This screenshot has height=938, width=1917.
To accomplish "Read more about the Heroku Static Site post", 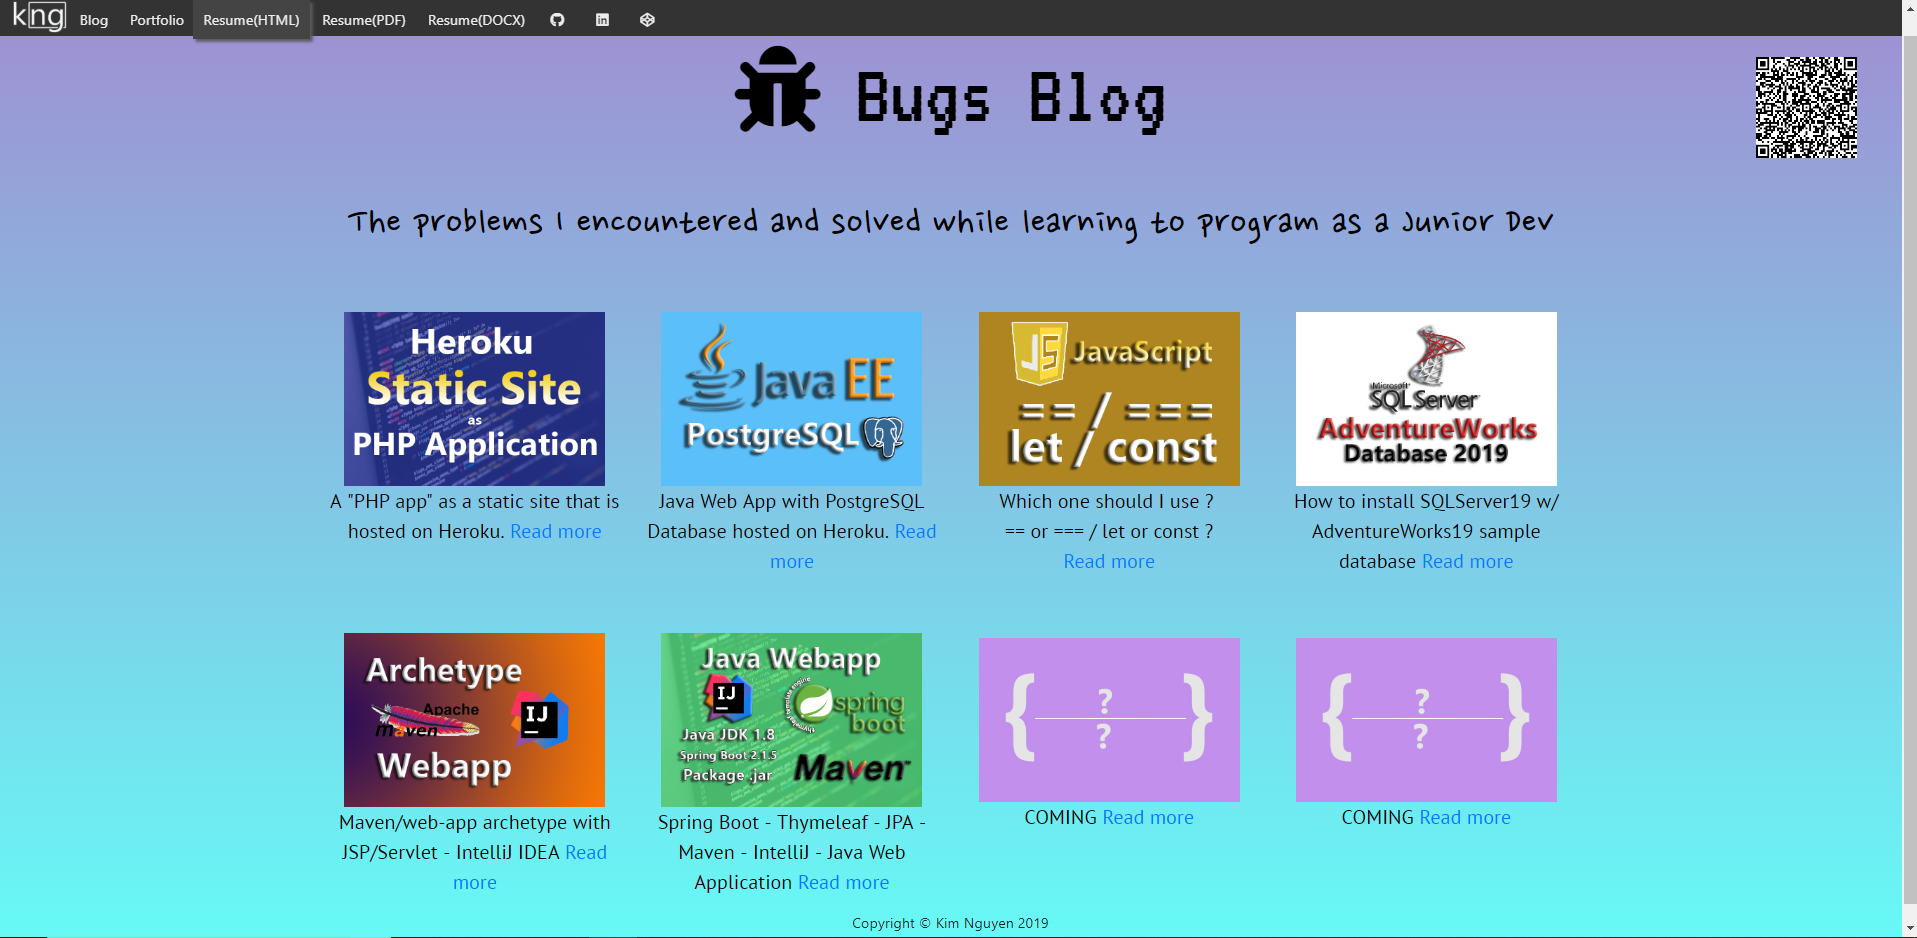I will [555, 531].
